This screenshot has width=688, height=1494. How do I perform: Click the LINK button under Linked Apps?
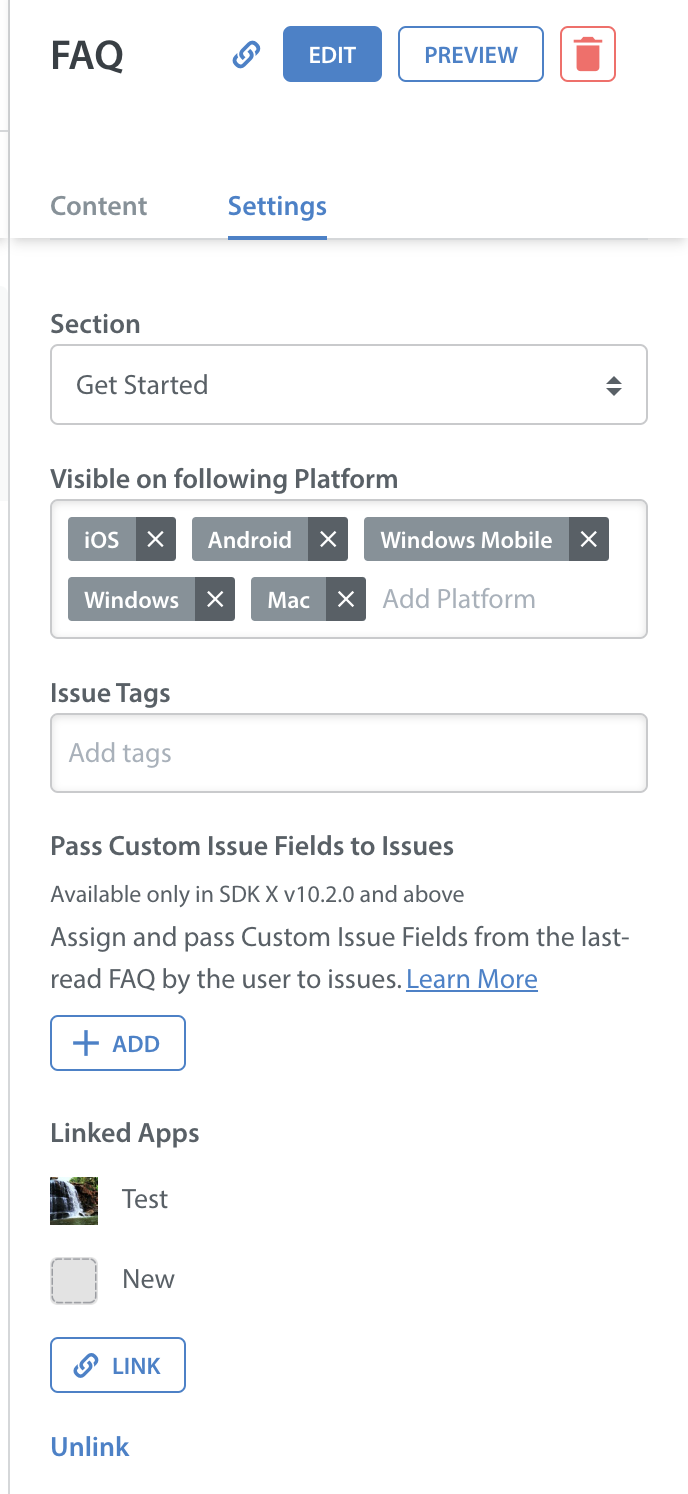point(118,1365)
